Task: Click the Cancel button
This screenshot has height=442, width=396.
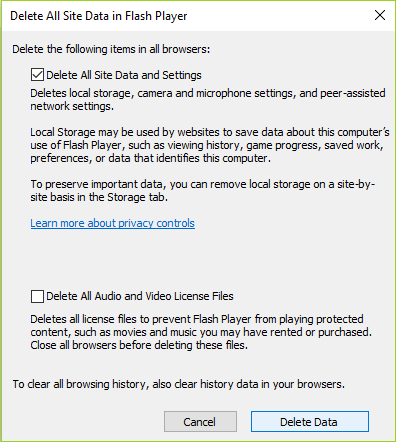Action: [200, 422]
